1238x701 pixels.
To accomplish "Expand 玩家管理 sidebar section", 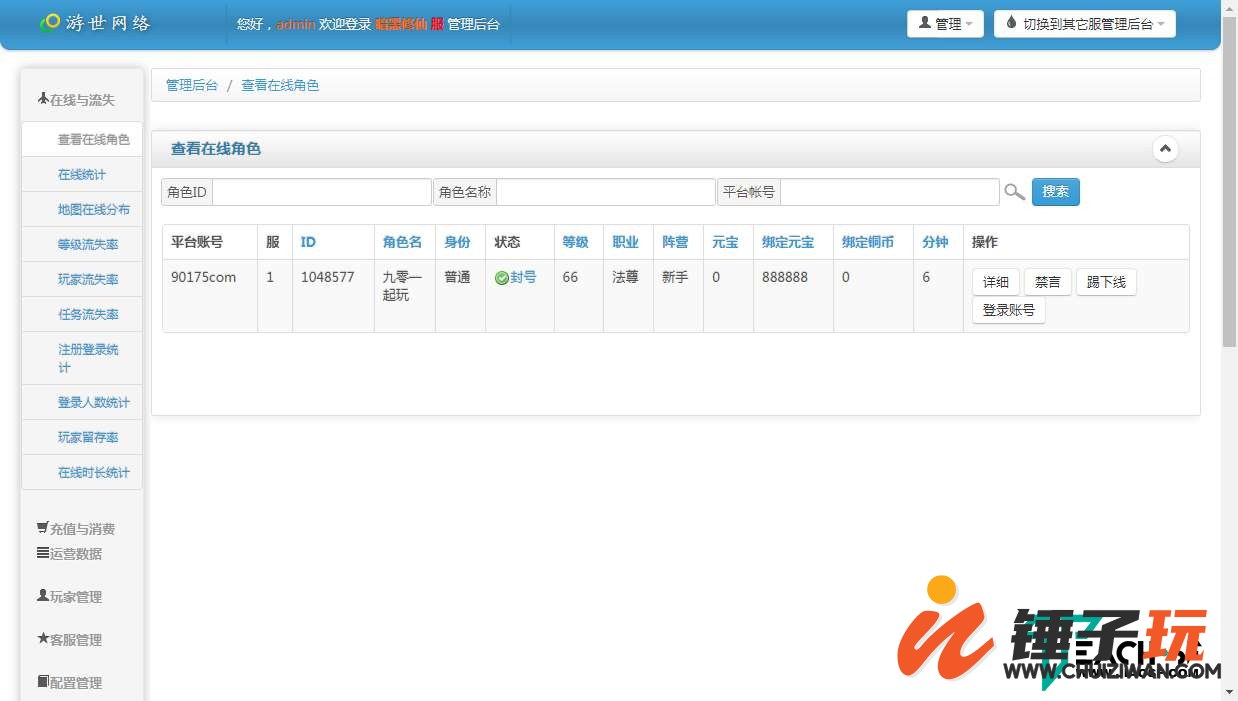I will point(70,597).
